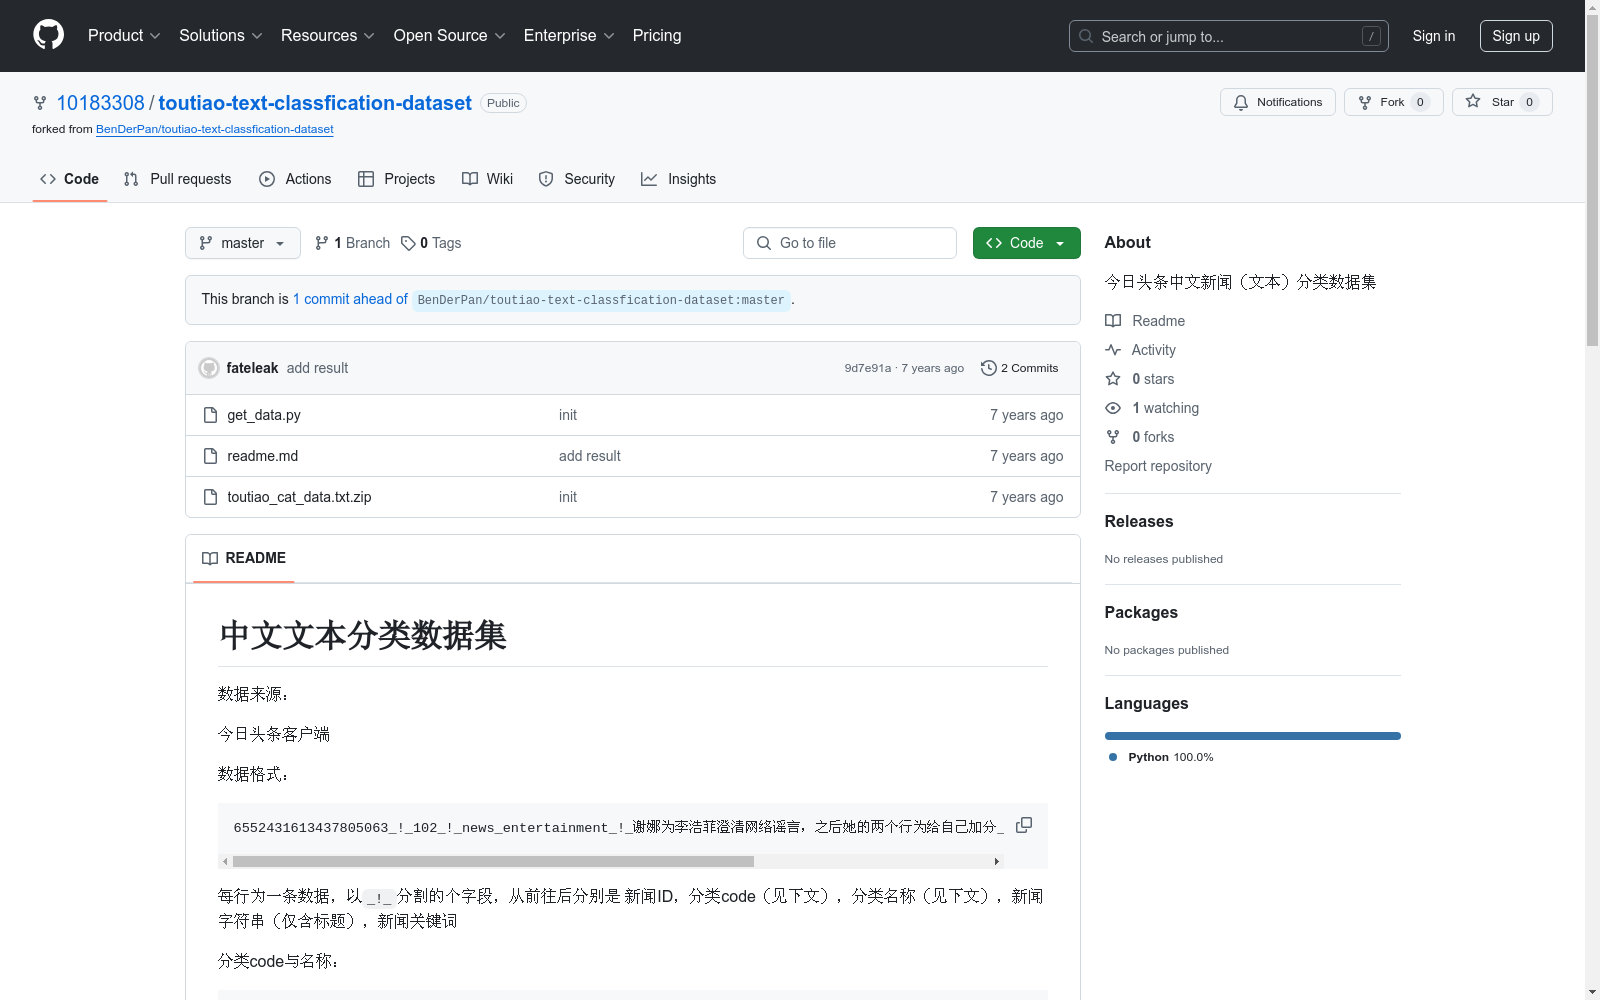Click Report repository
This screenshot has width=1600, height=1000.
point(1158,466)
